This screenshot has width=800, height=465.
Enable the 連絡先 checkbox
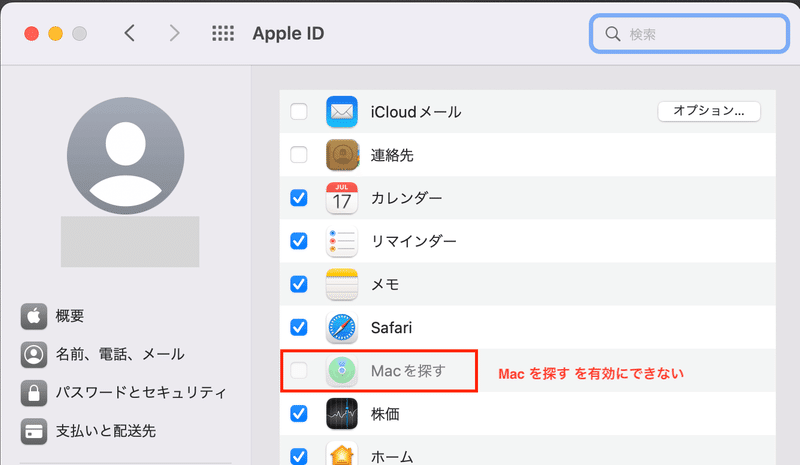tap(298, 154)
